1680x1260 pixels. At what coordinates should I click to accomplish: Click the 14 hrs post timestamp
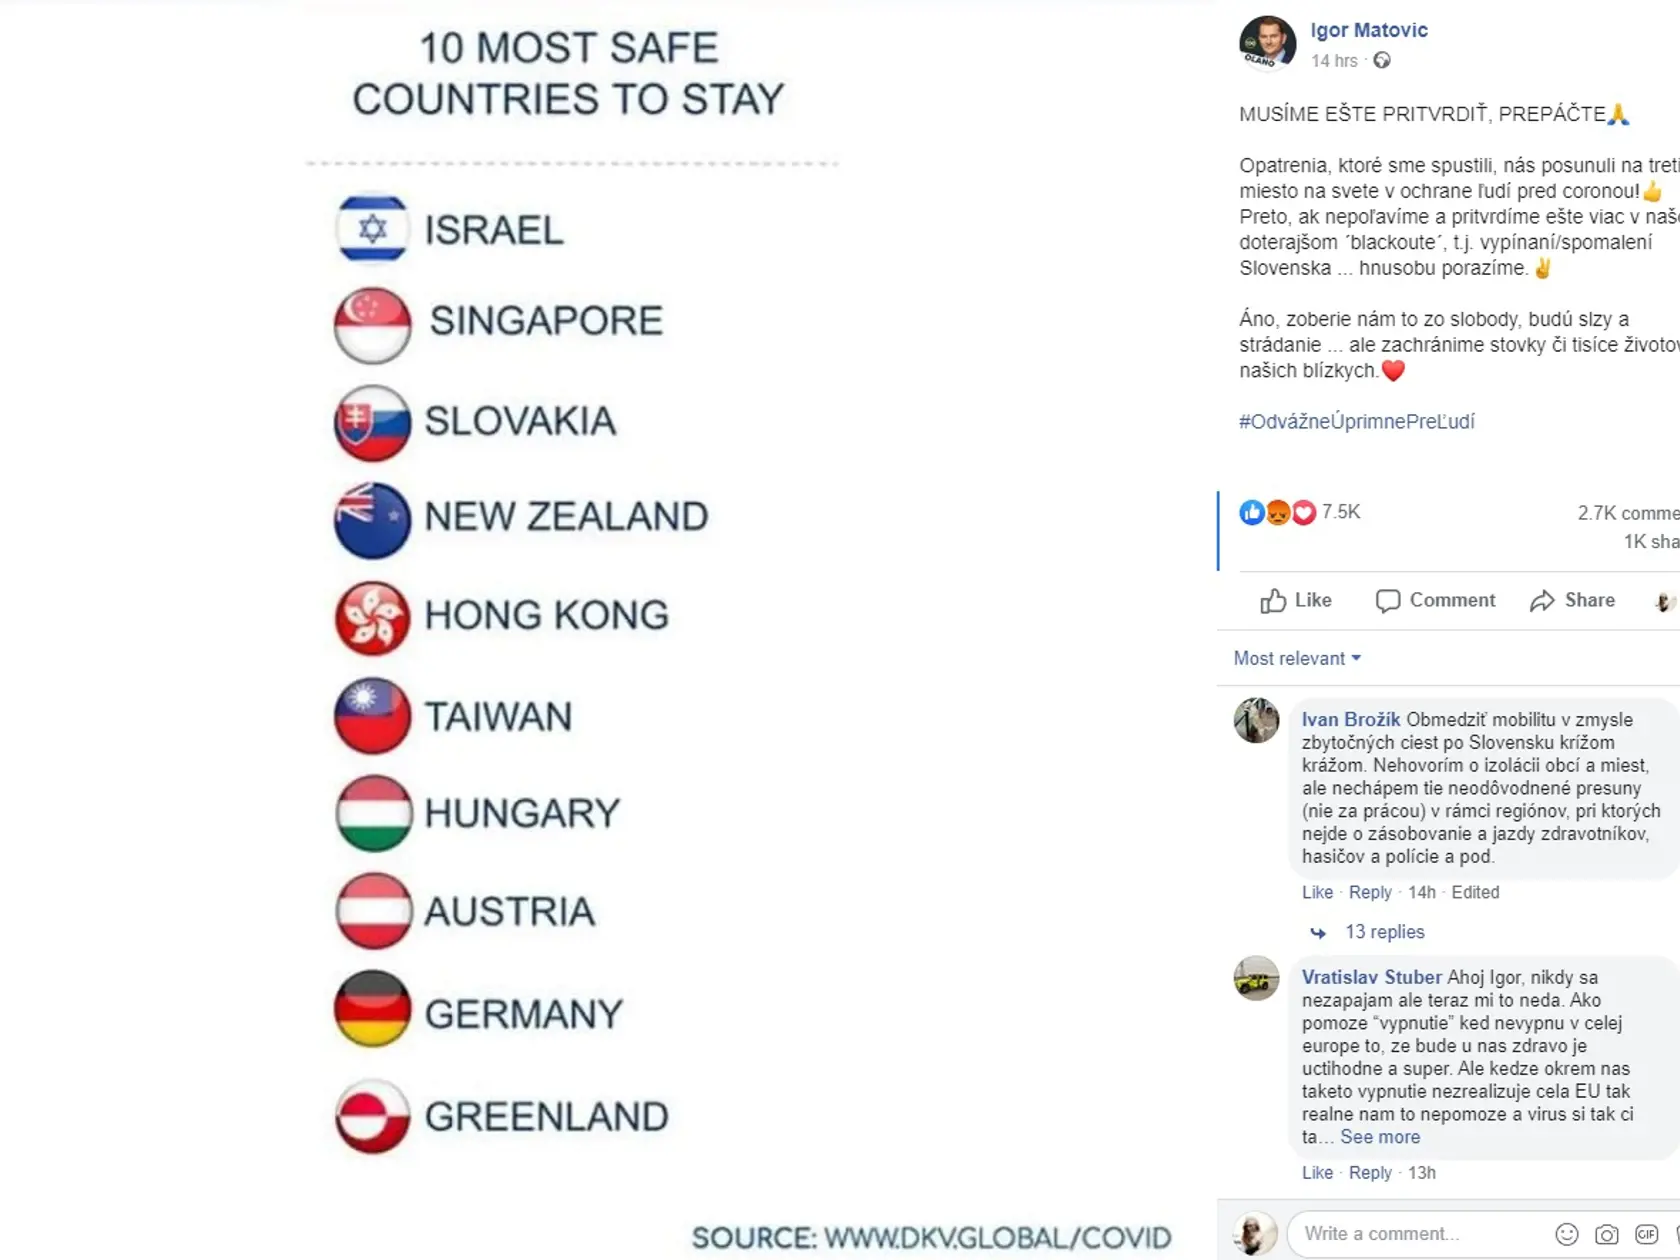pos(1334,61)
